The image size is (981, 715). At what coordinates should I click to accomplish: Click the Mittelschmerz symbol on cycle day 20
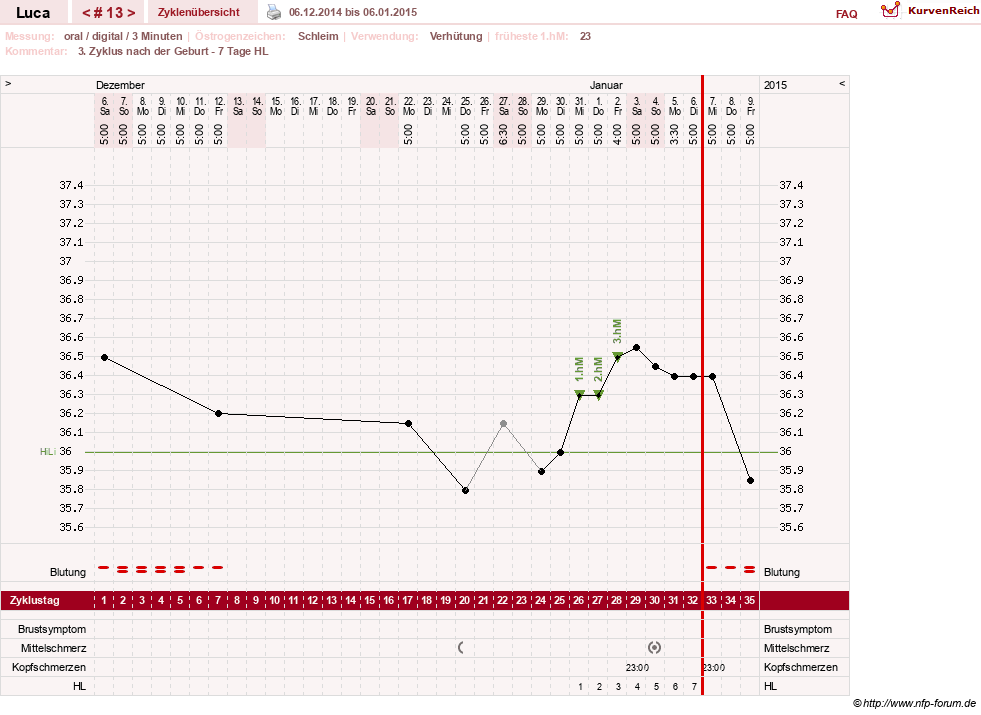point(461,647)
